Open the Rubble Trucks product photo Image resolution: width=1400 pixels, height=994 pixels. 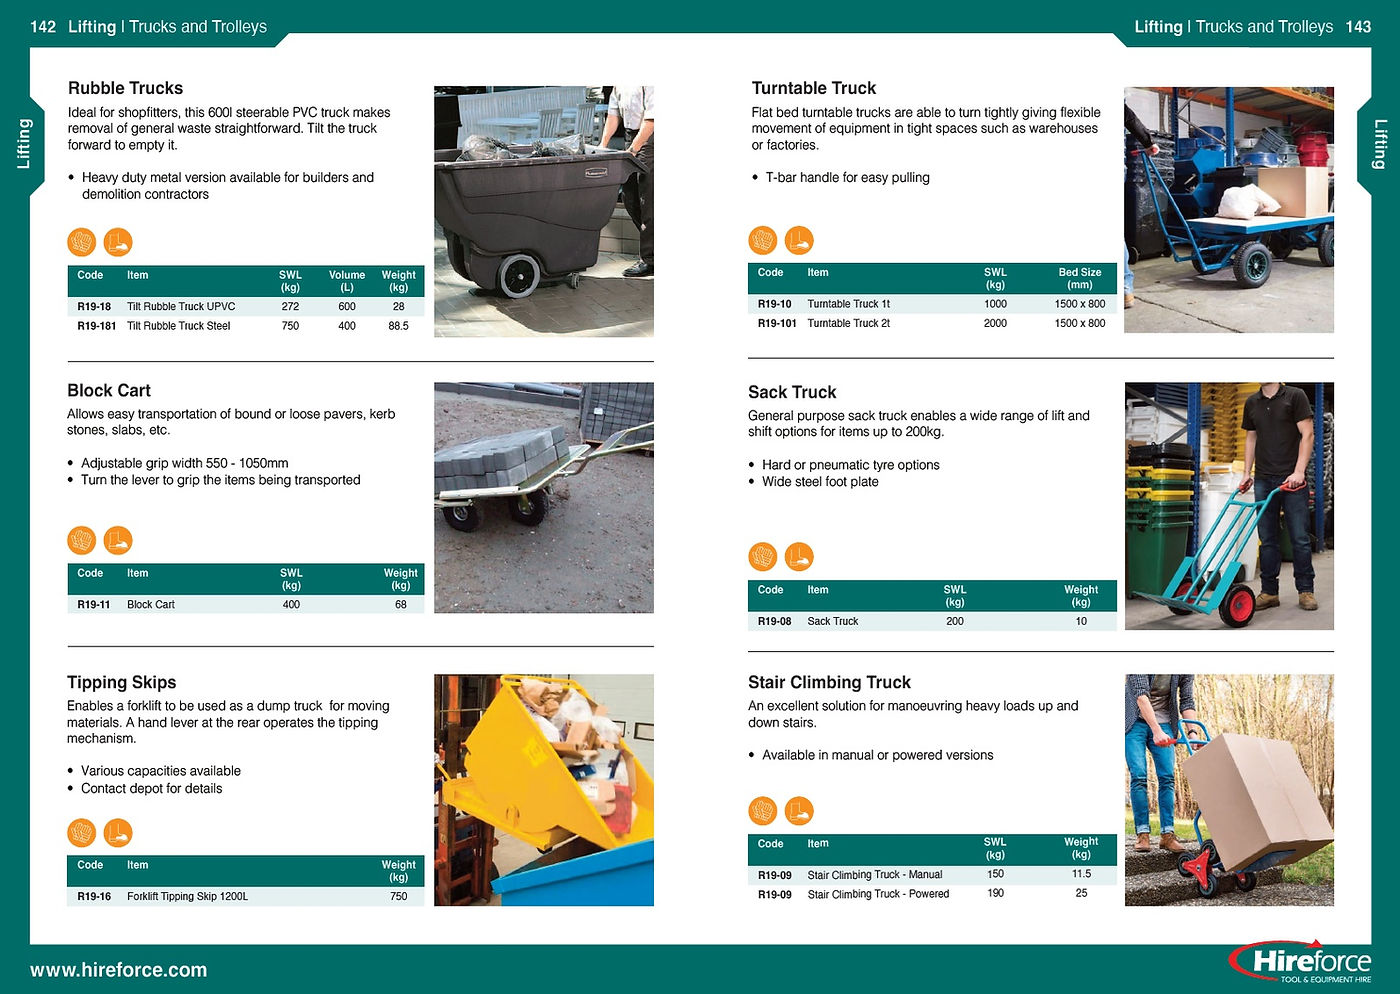[544, 211]
